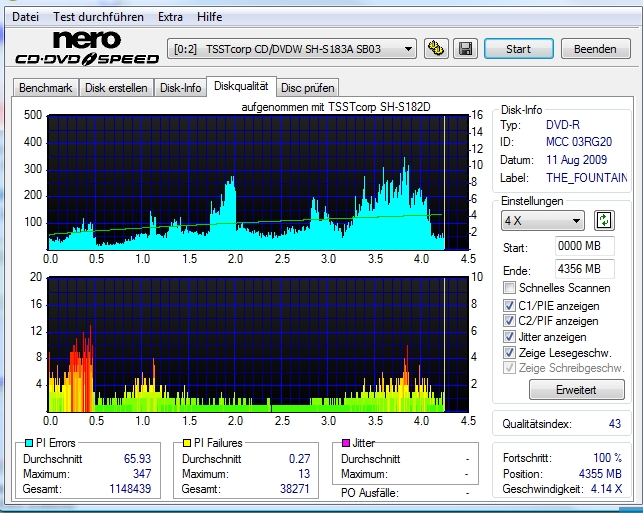
Task: Uncheck C1/PIE anzeigen
Action: coord(510,305)
